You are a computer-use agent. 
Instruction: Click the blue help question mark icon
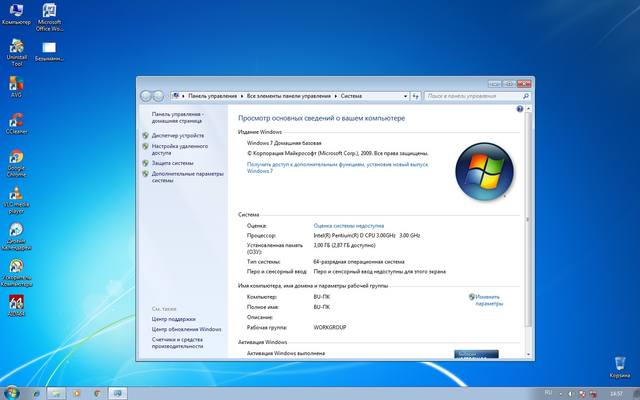pos(520,109)
